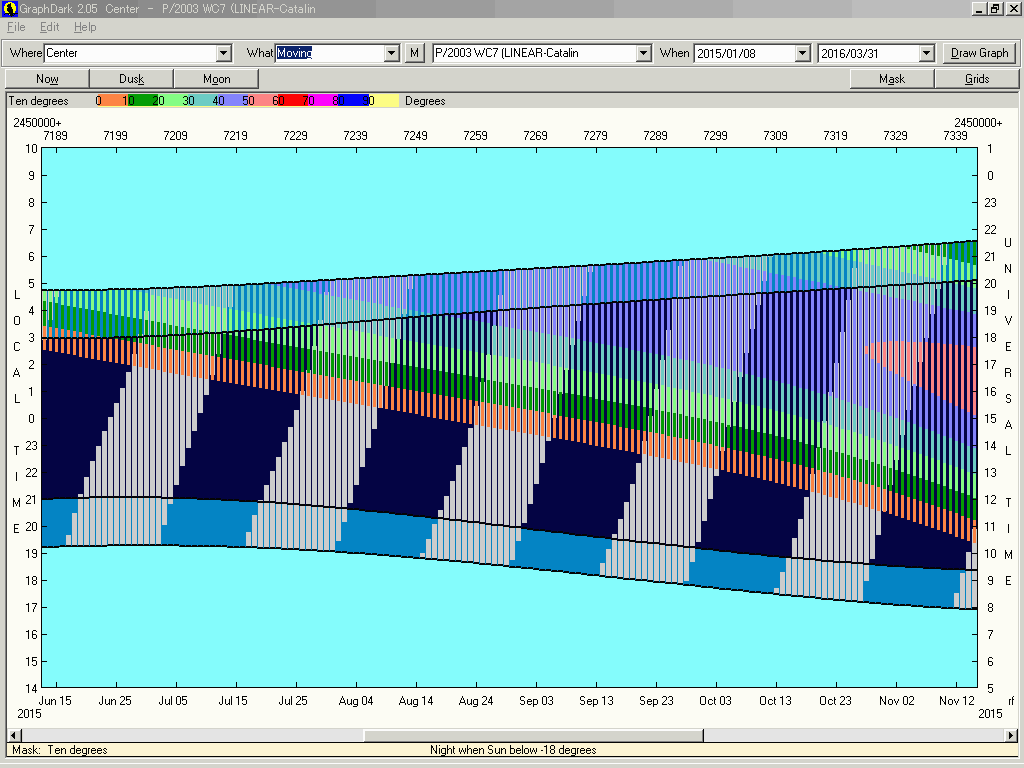Viewport: 1024px width, 768px height.
Task: Click the GraphDark app icon in title bar
Action: (x=8, y=9)
